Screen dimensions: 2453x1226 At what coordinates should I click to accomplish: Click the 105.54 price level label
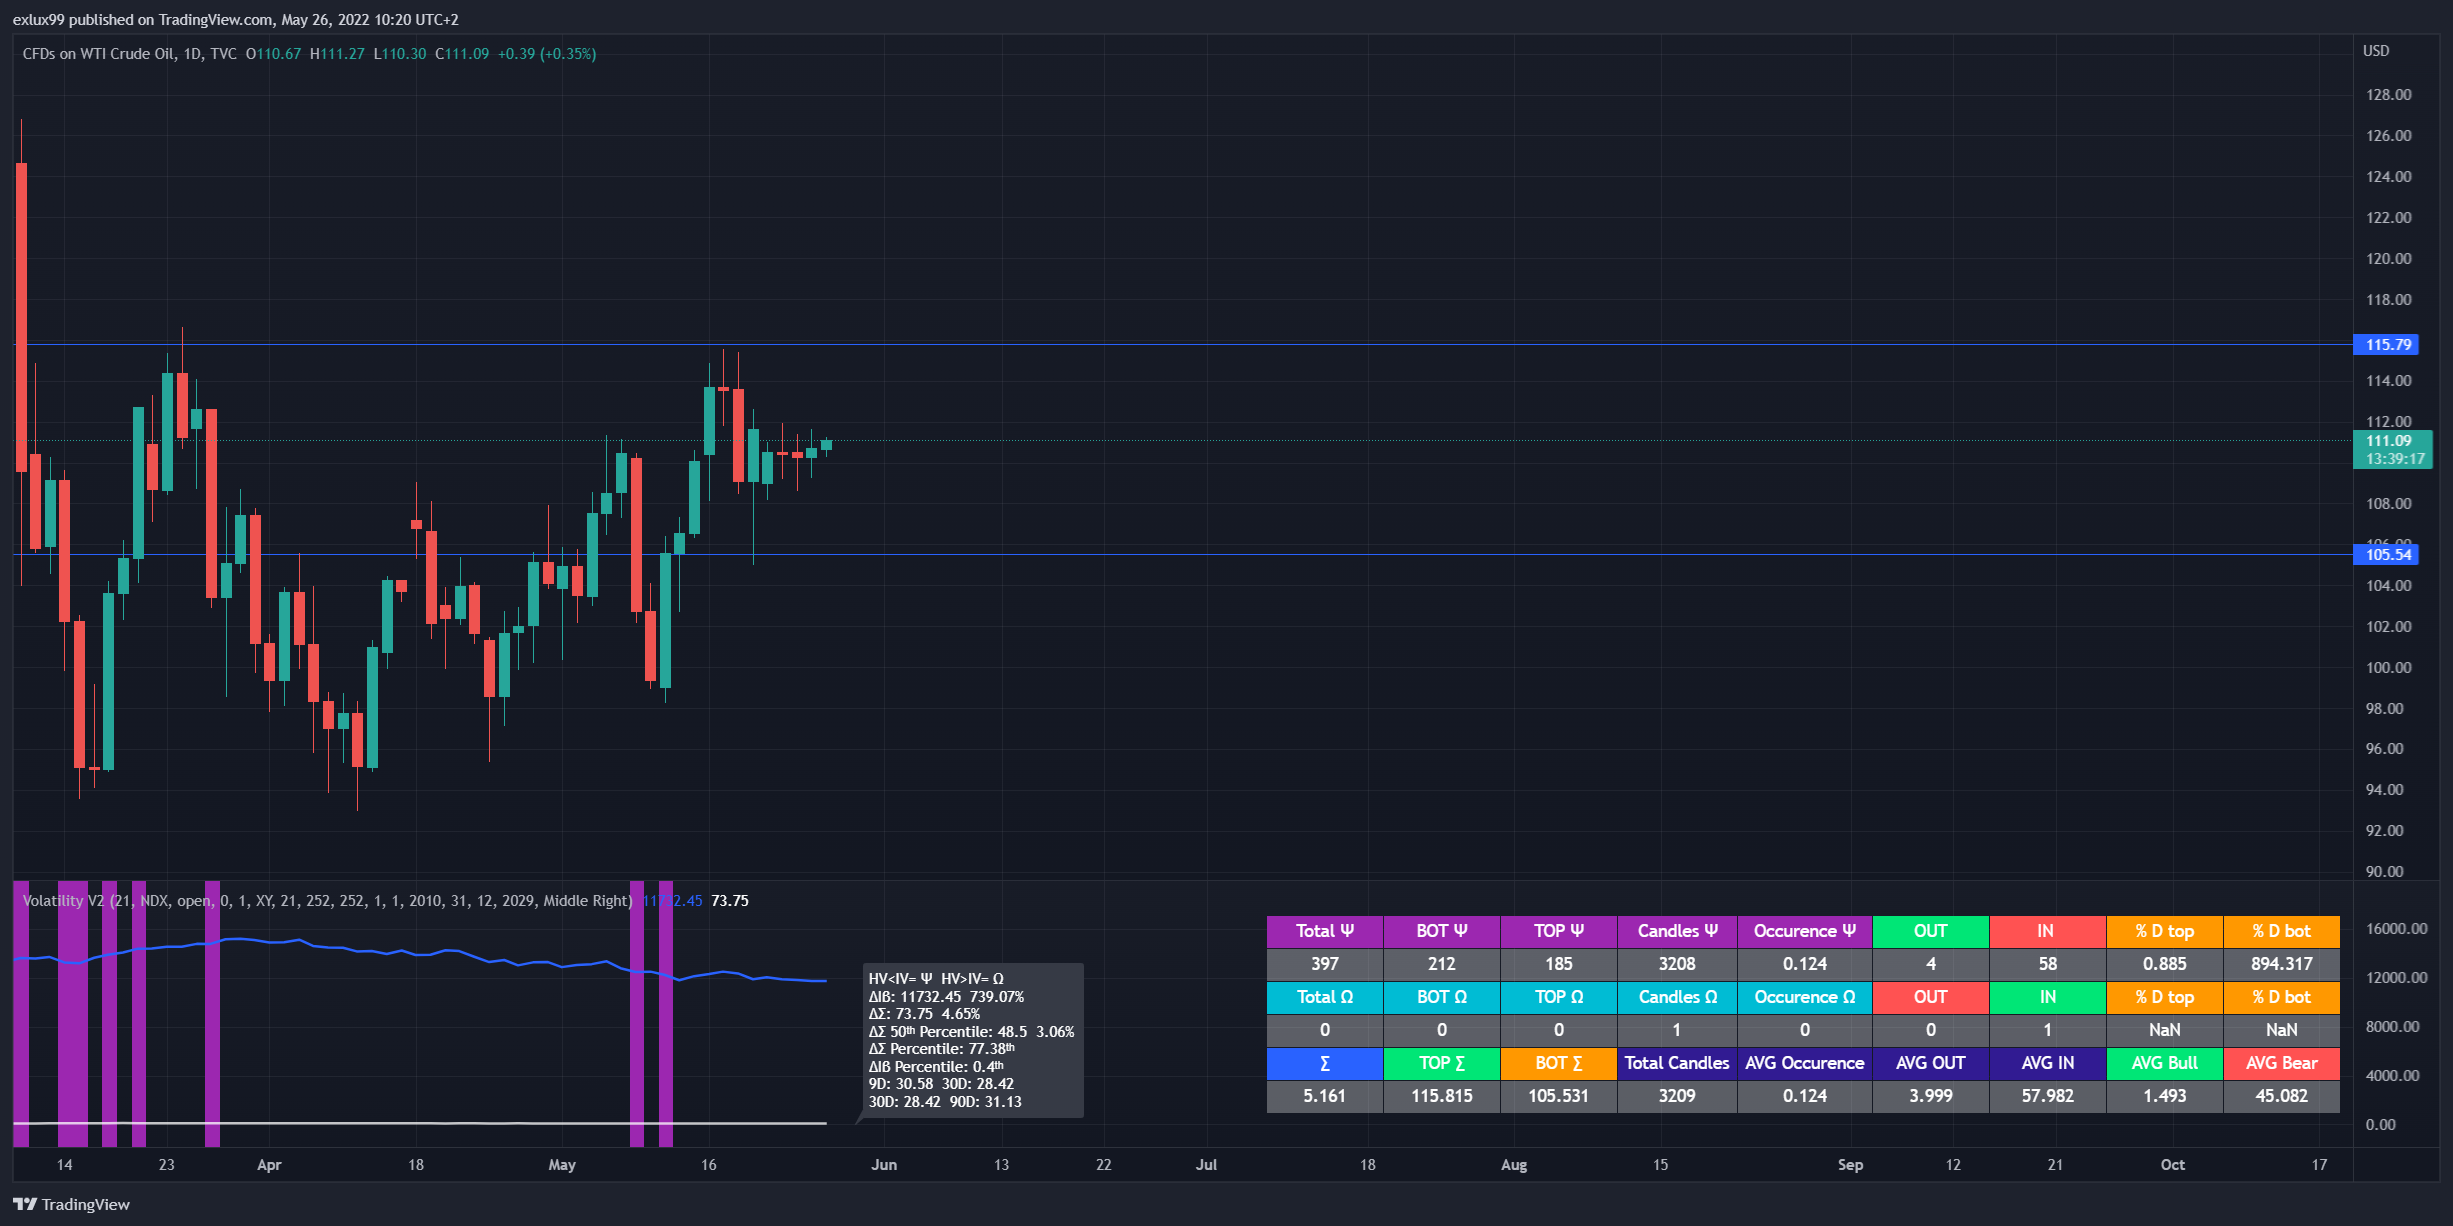click(2387, 554)
